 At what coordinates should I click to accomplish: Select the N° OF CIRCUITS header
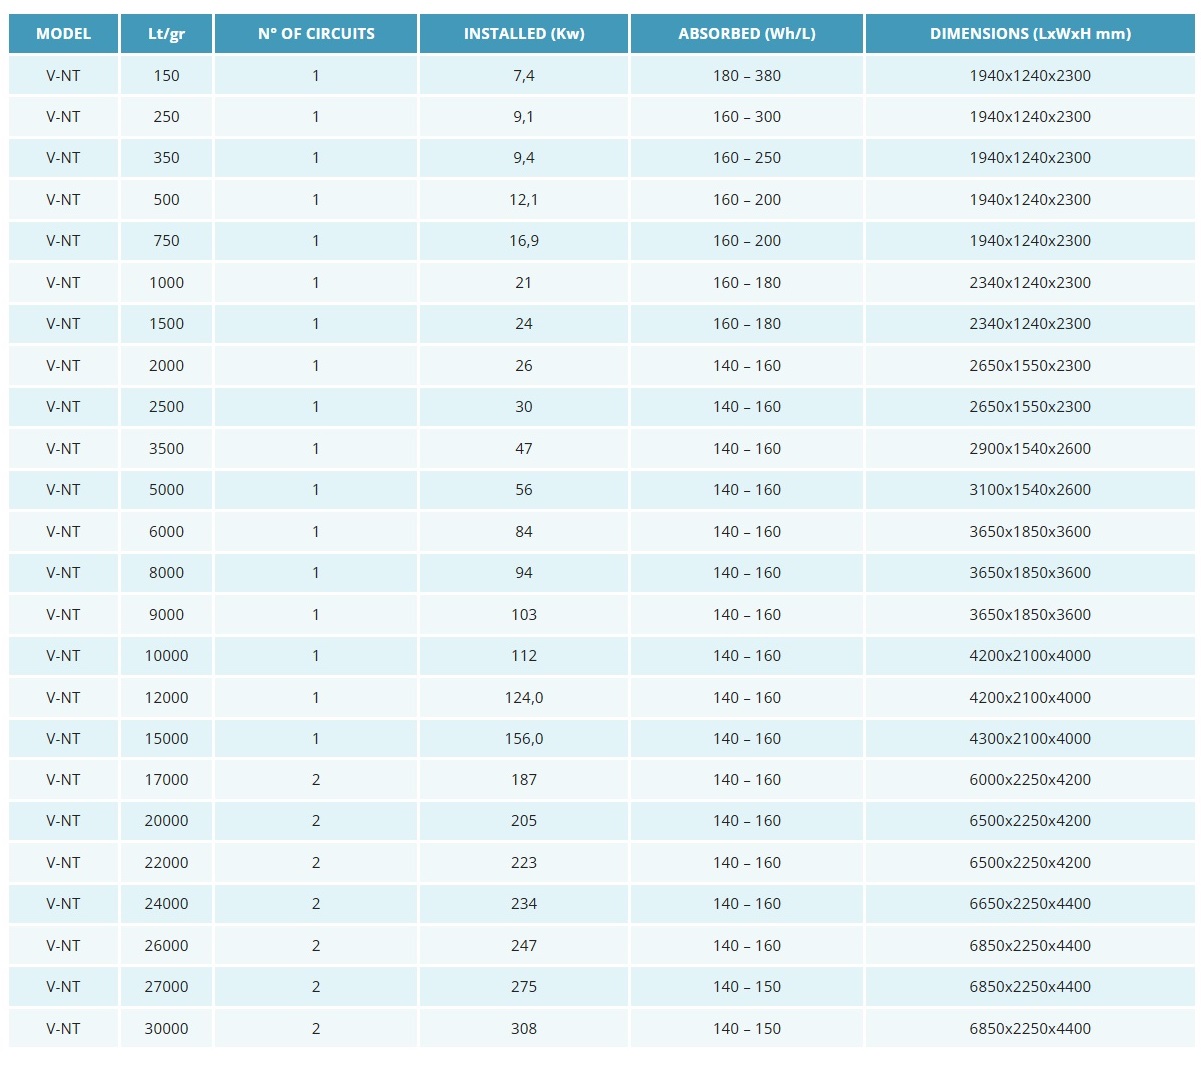pos(316,34)
